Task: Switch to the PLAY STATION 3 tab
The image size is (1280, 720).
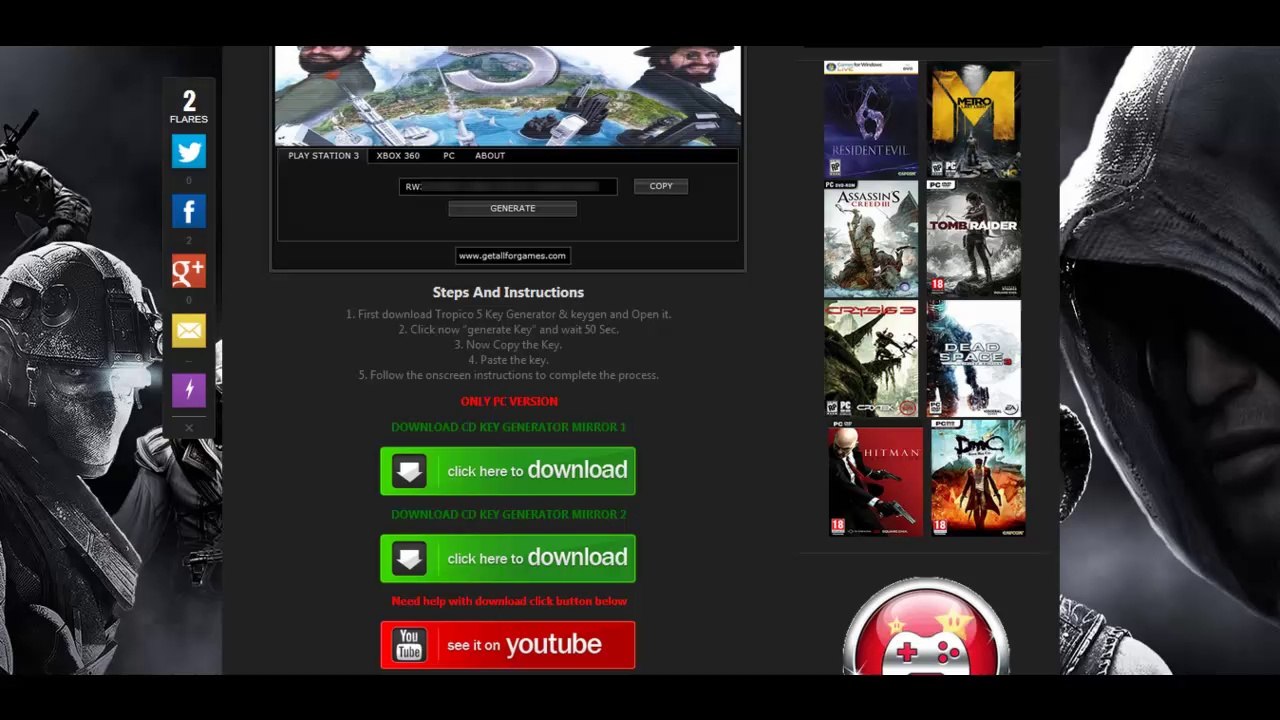Action: point(323,156)
